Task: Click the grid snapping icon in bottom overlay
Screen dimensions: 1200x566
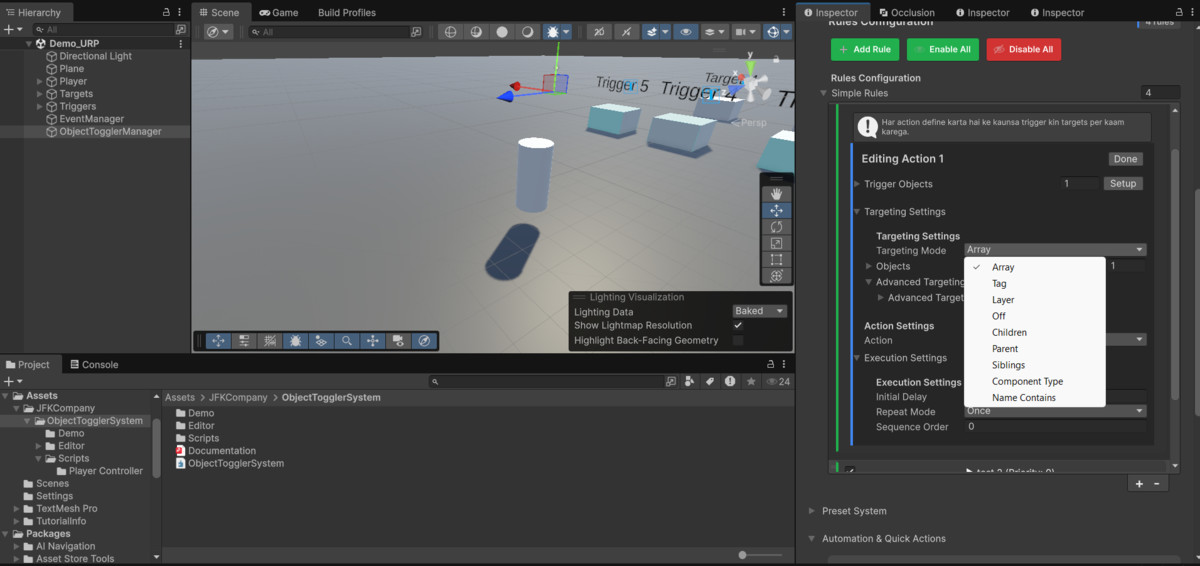Action: (x=269, y=341)
